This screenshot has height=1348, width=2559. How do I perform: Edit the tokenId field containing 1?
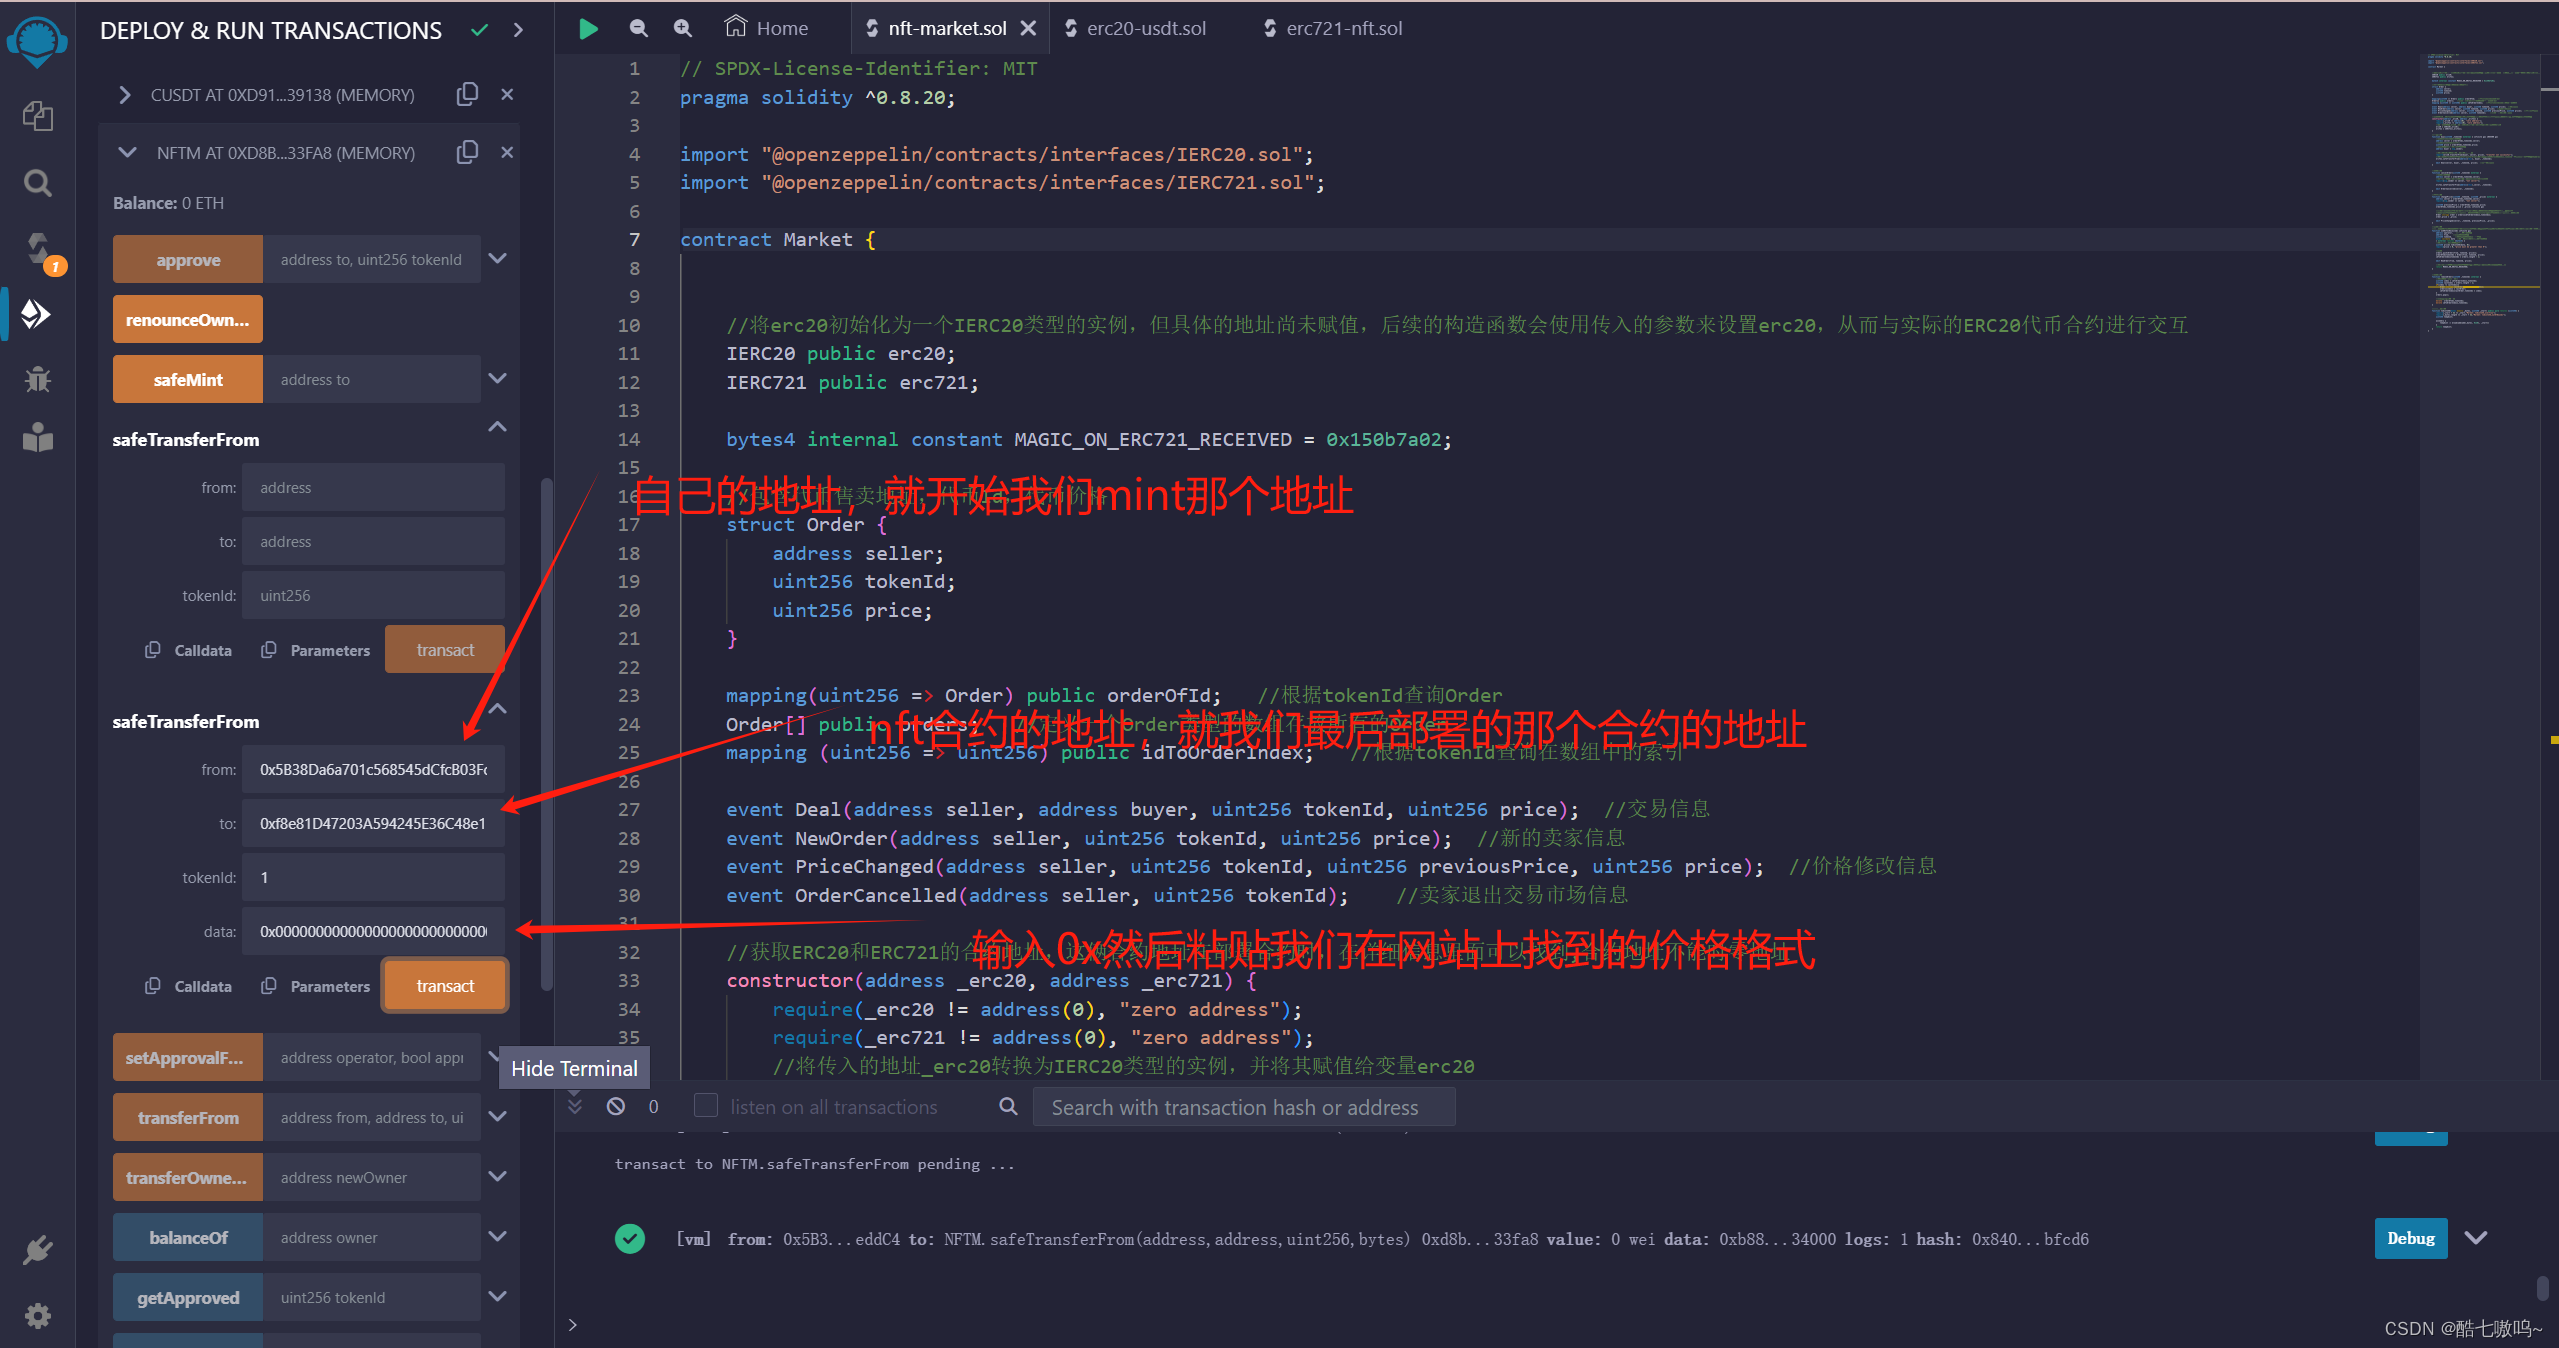374,878
